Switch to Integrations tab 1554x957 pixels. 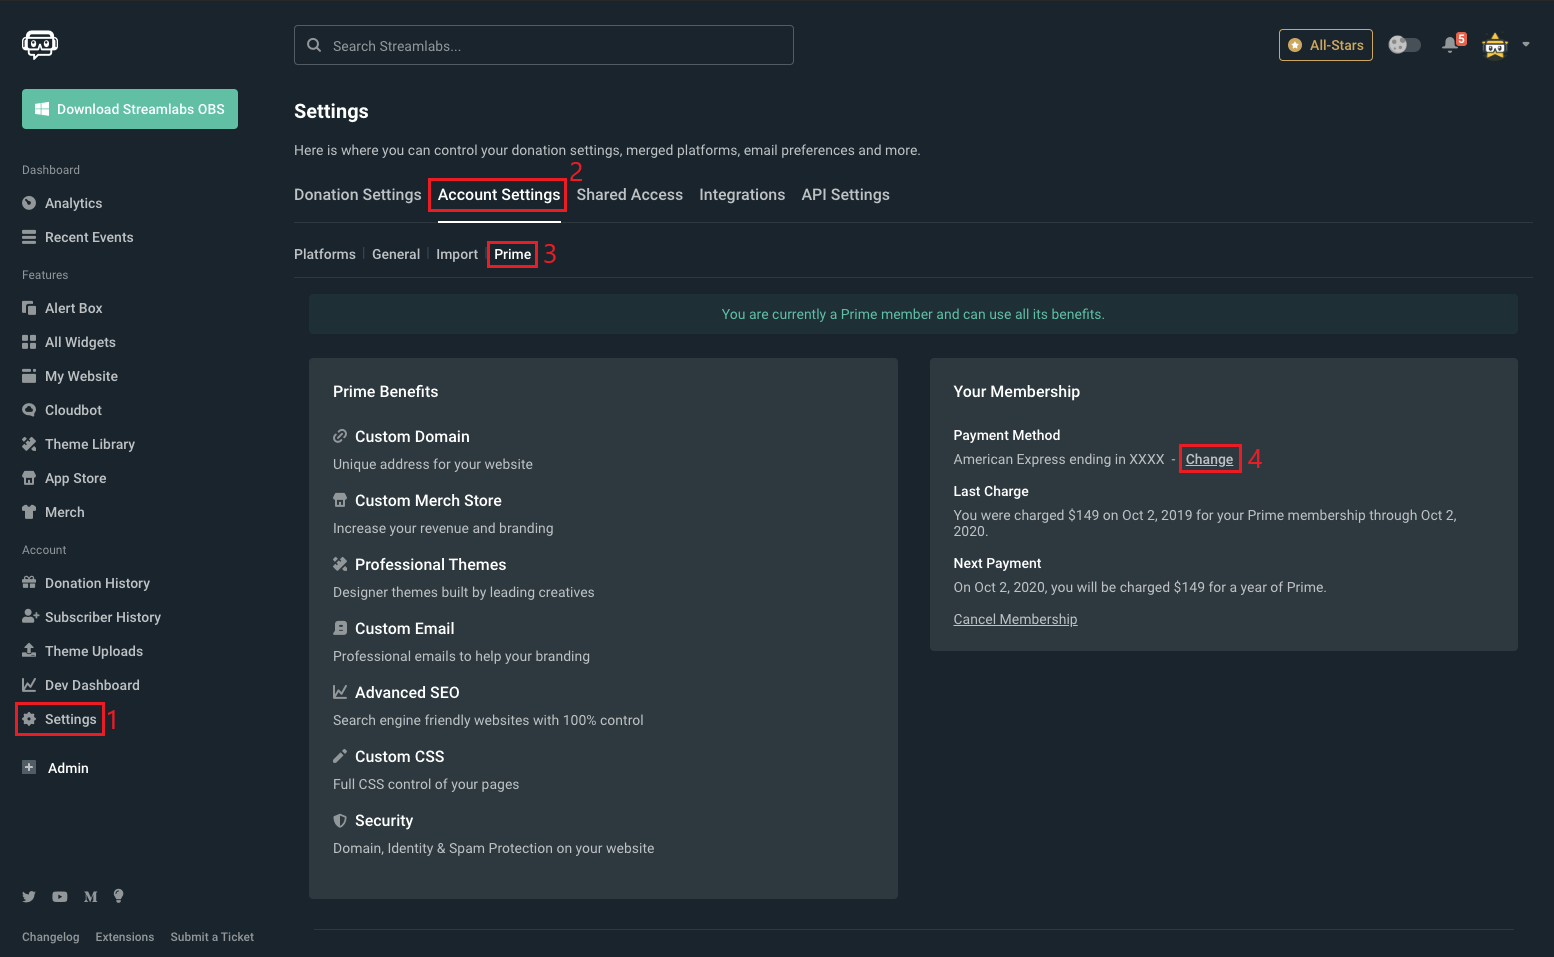(x=742, y=195)
